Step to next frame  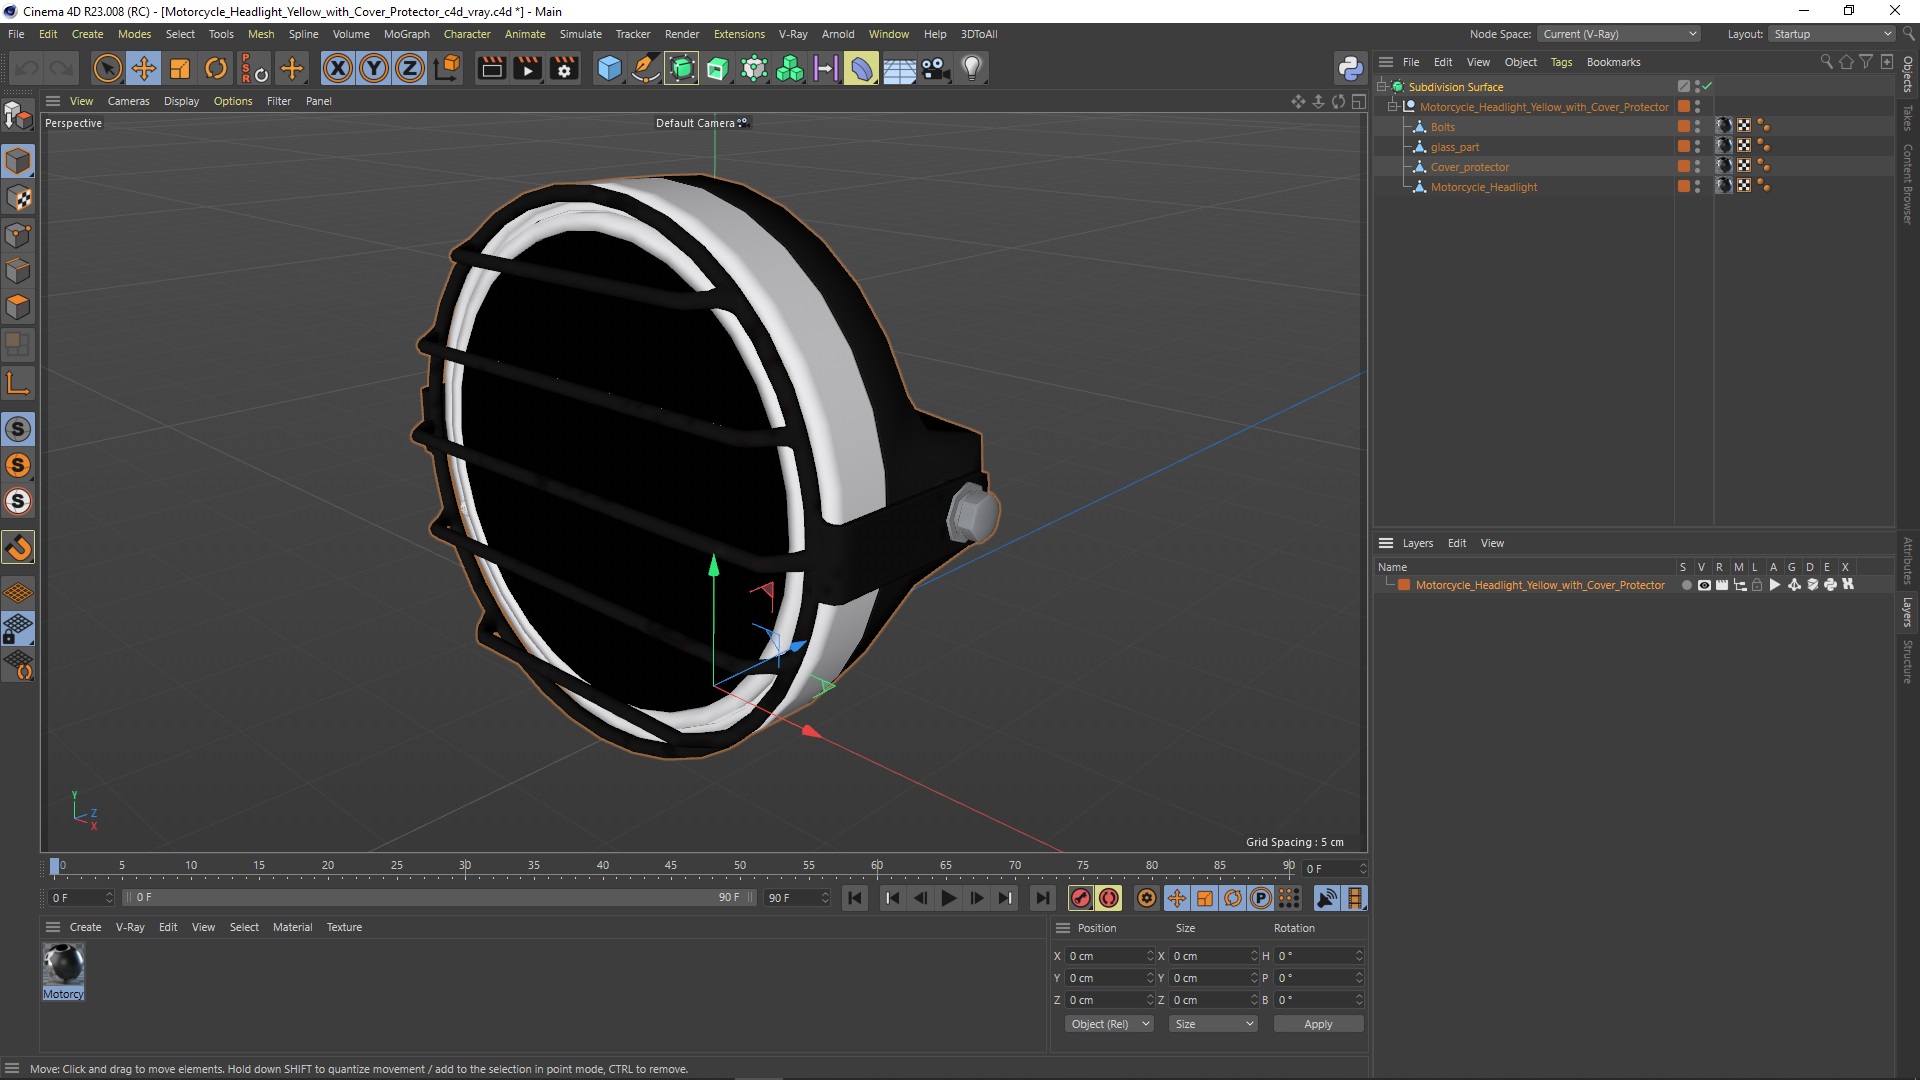977,898
